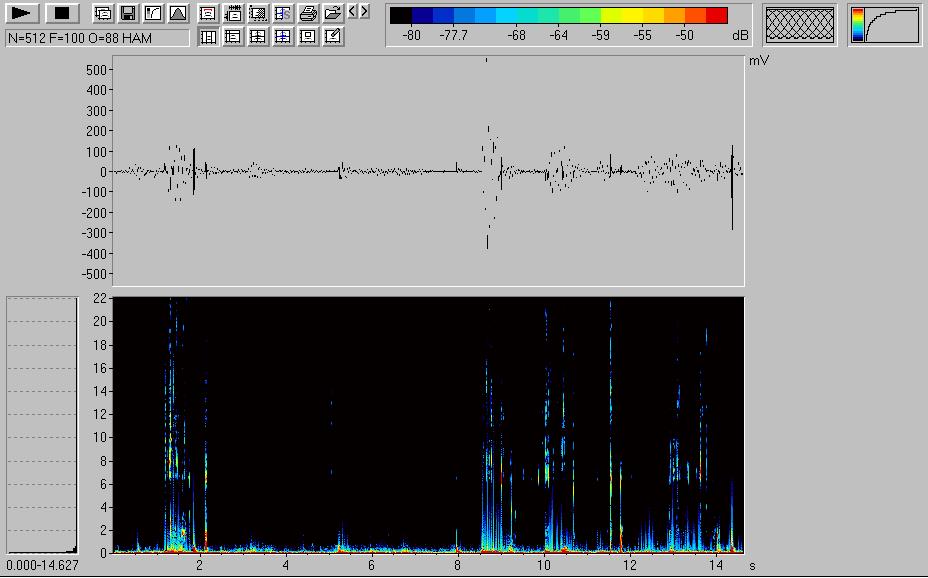Click the power spectrum panel left of spectrogram
The image size is (928, 578).
(42, 424)
